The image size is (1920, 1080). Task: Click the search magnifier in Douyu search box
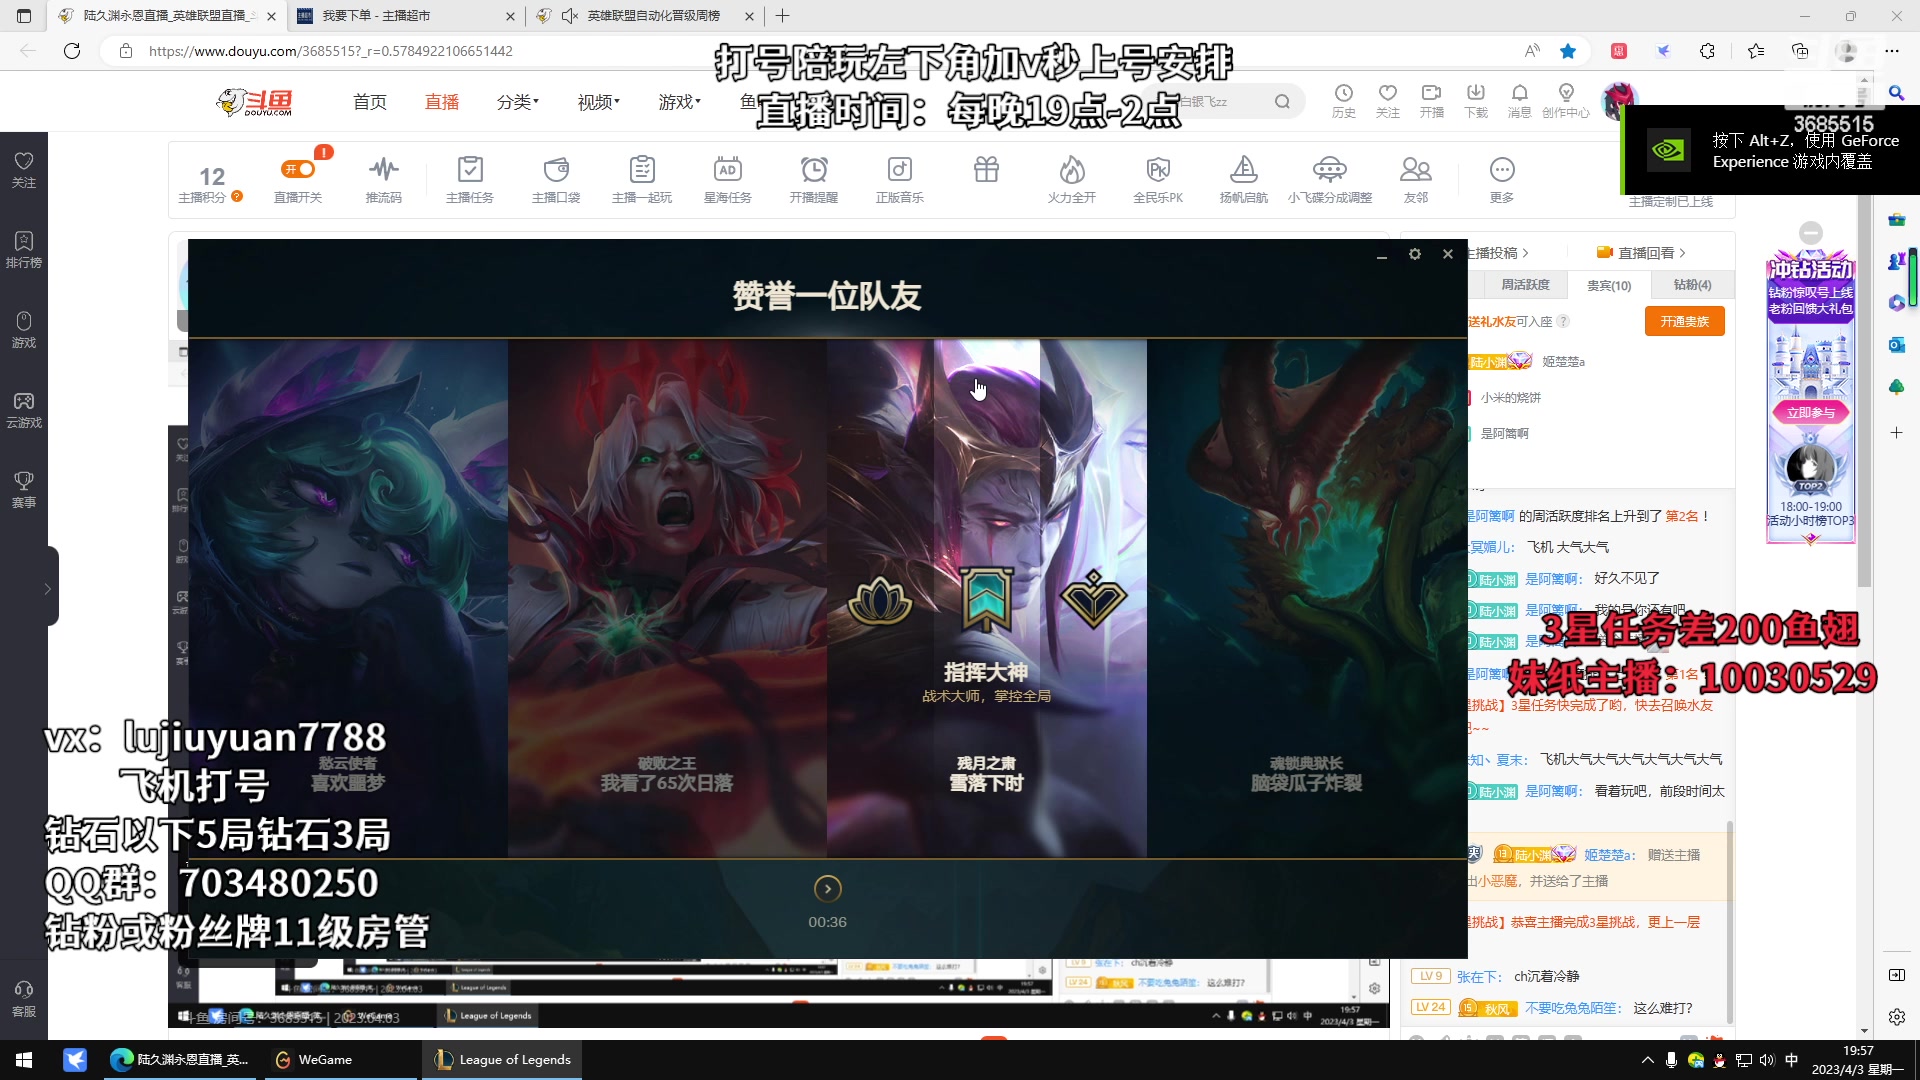(x=1282, y=102)
